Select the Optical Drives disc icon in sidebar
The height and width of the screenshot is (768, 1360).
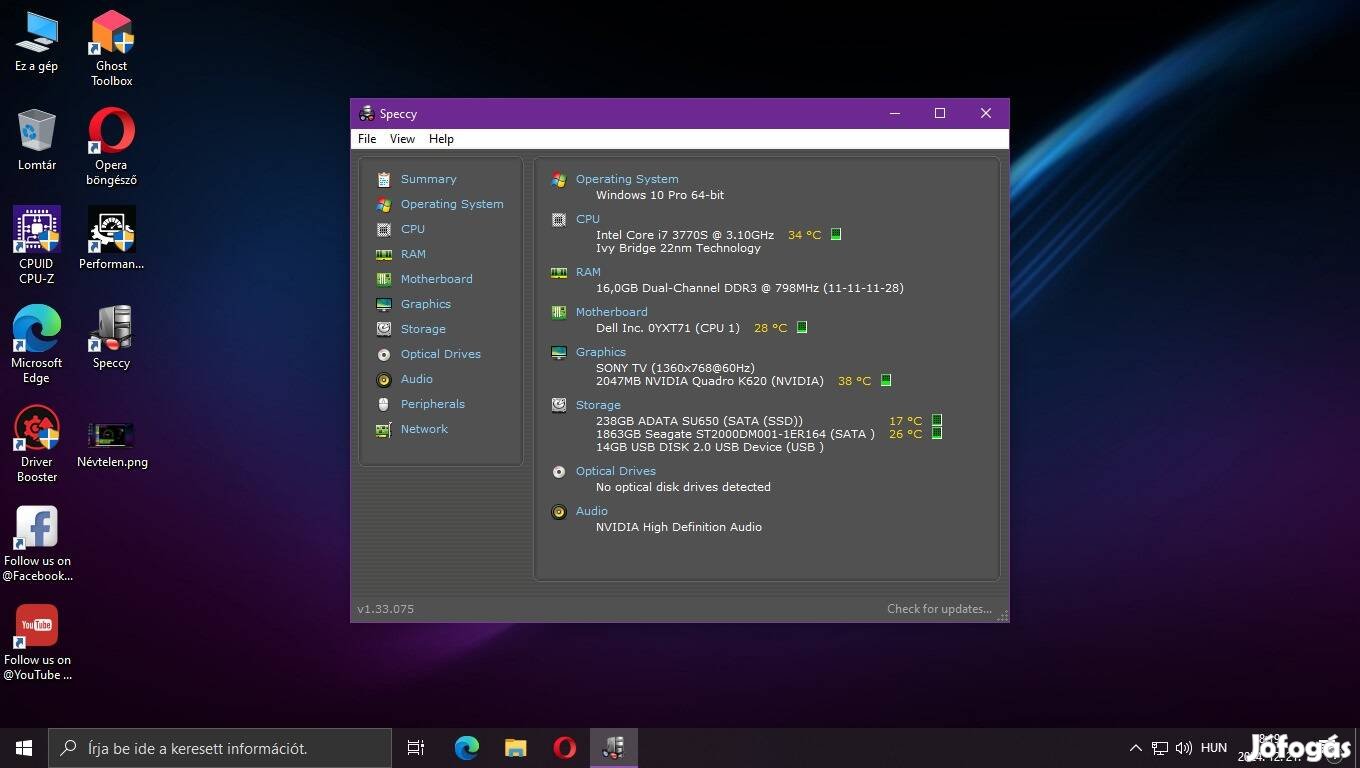point(384,355)
